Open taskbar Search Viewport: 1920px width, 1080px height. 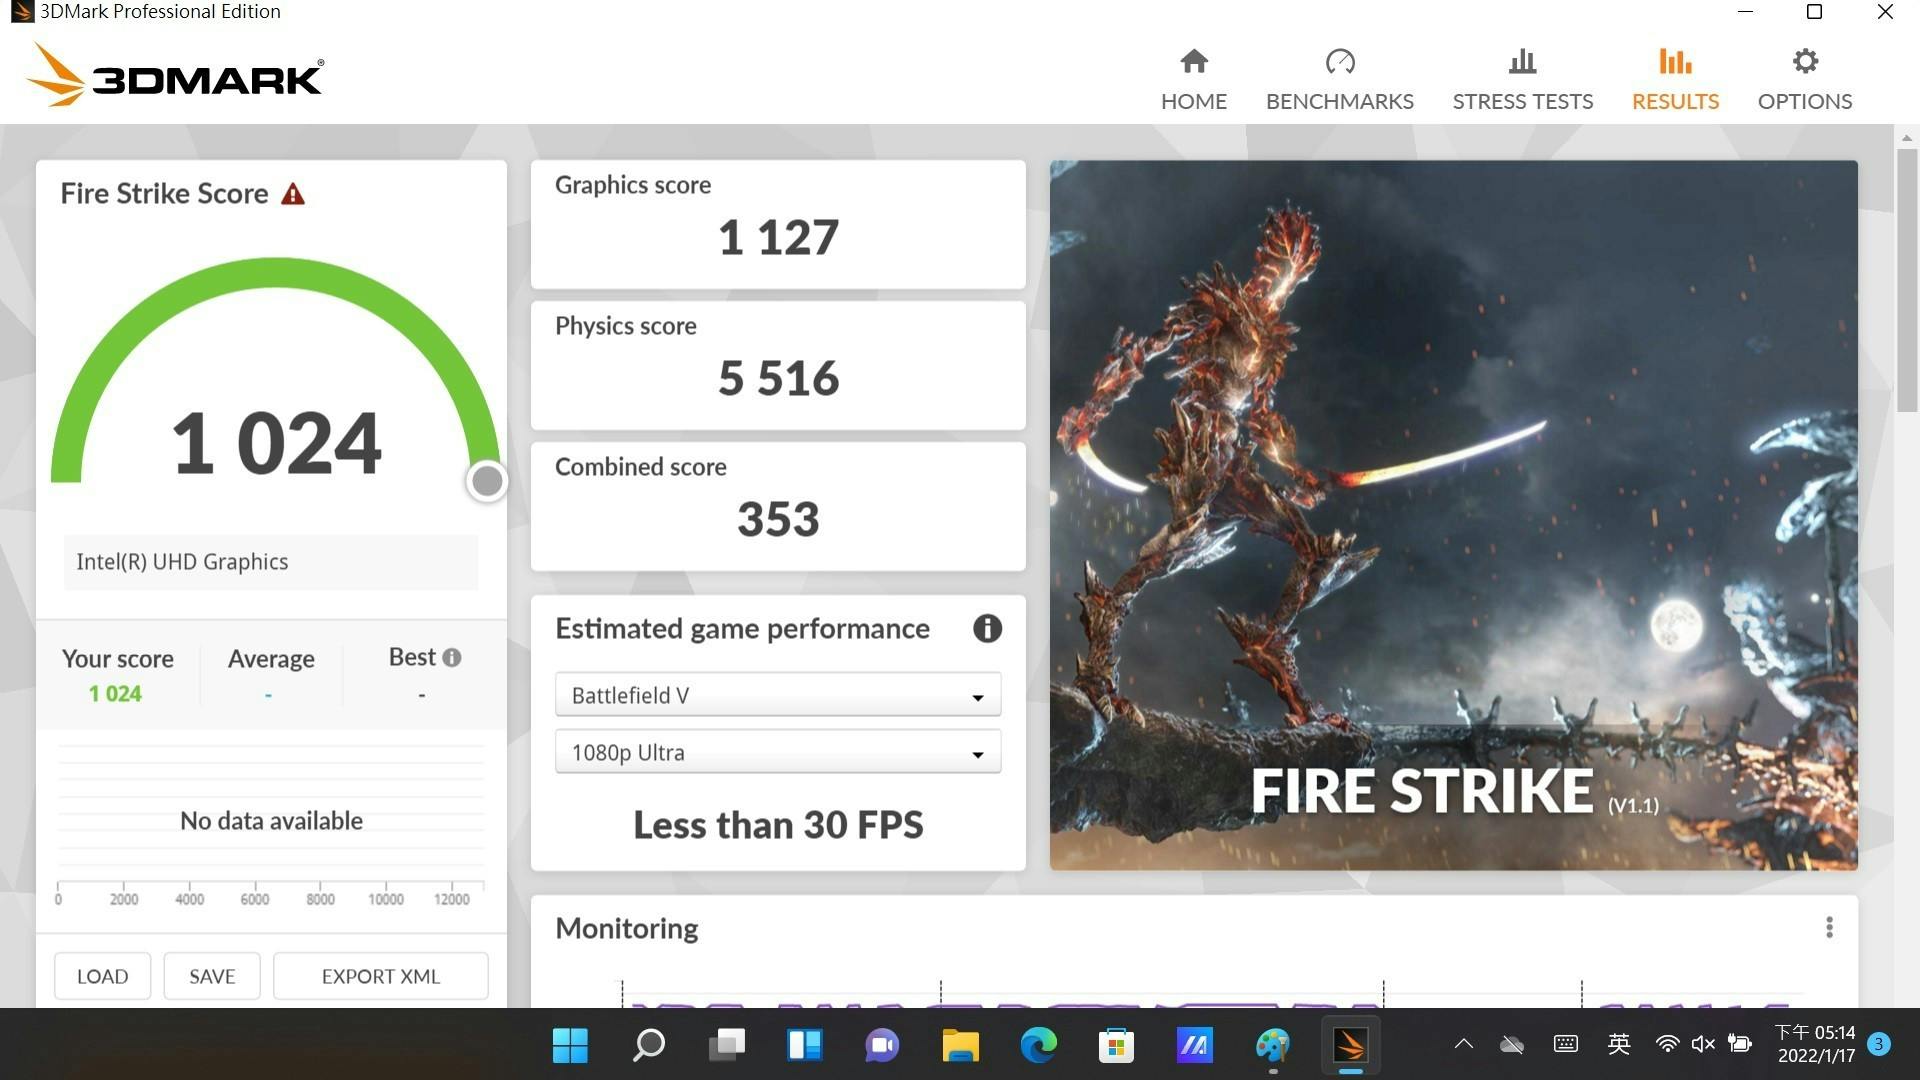pyautogui.click(x=648, y=1045)
